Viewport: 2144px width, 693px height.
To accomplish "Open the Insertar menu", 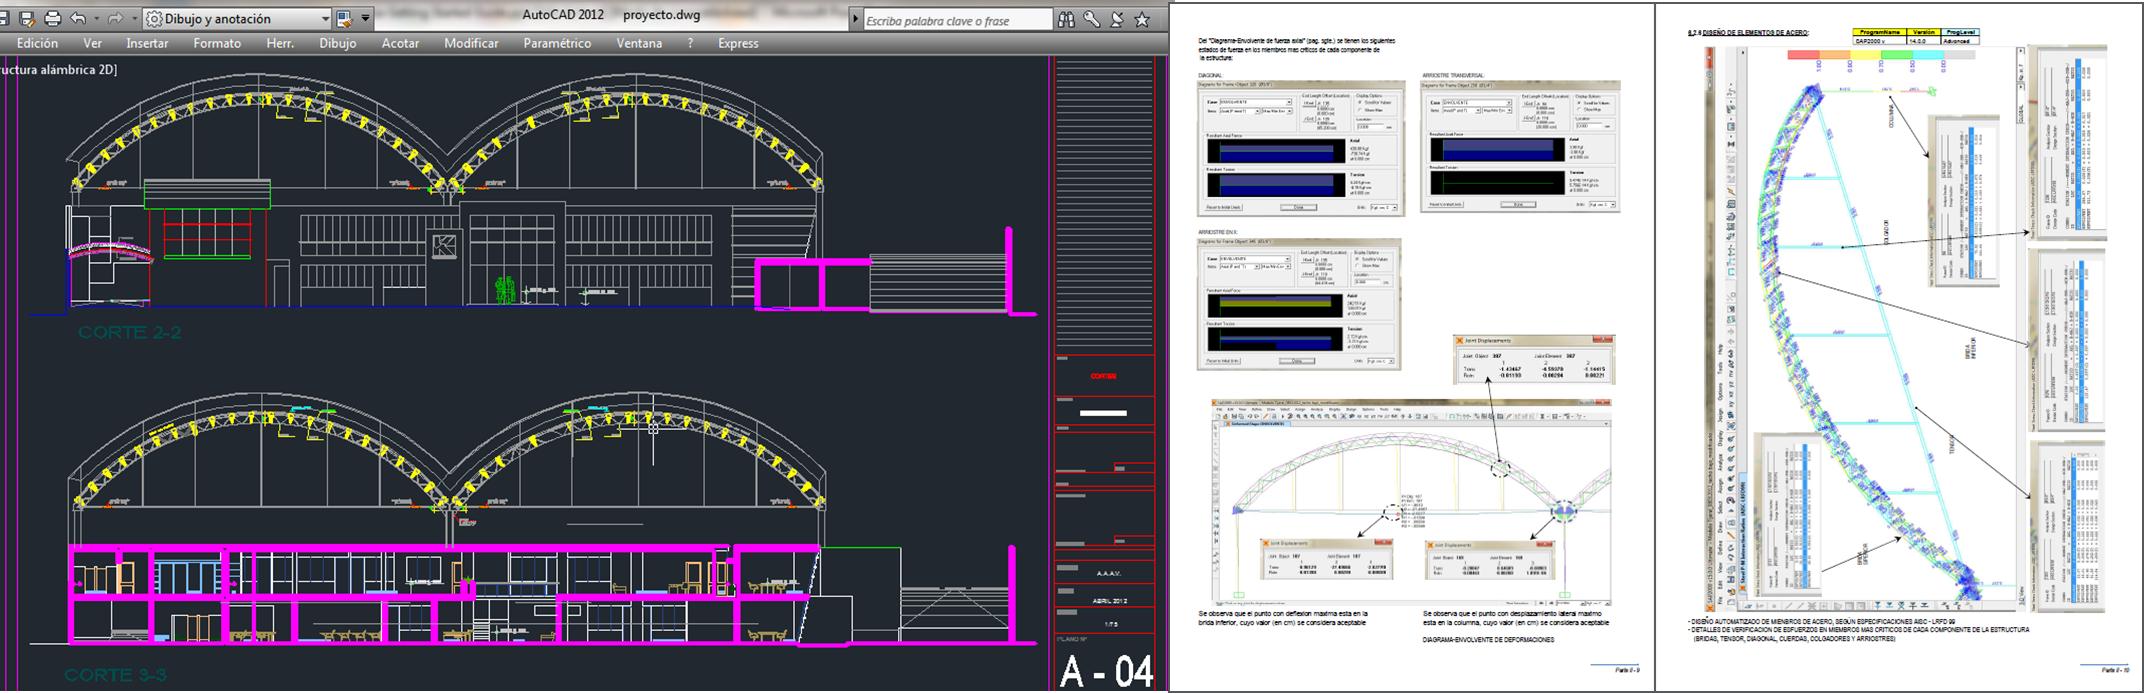I will tap(147, 43).
